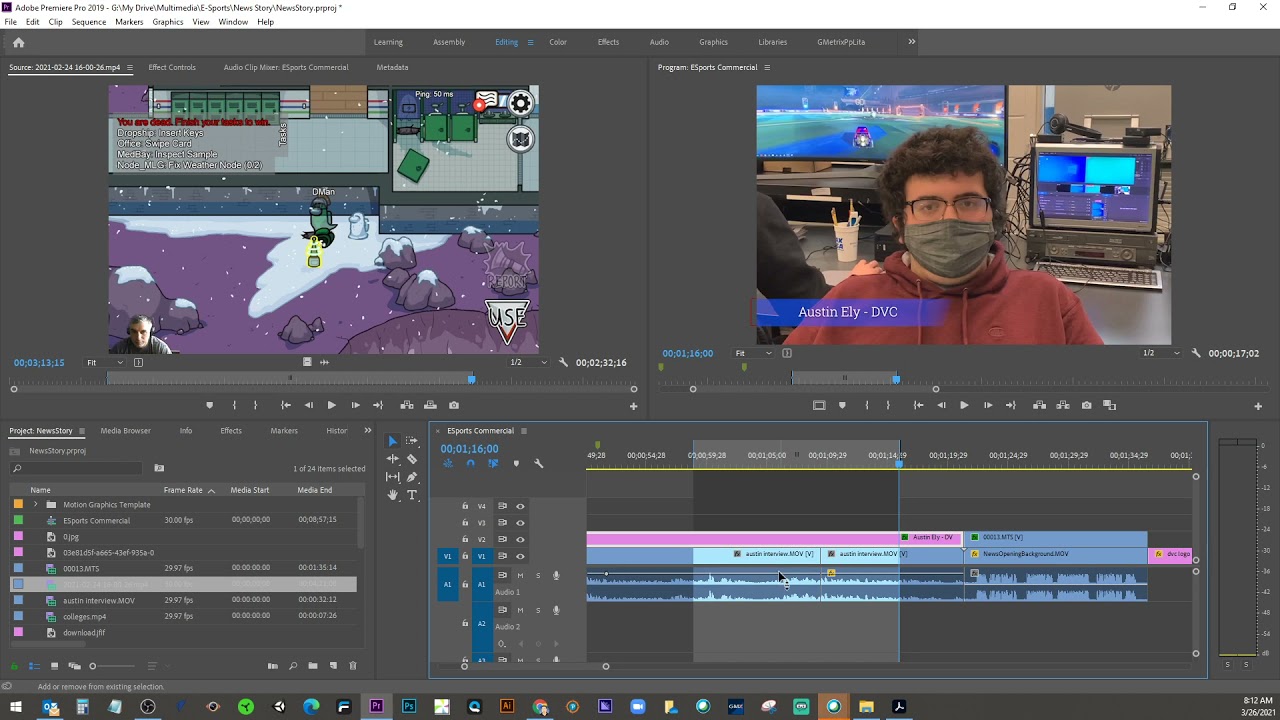Step forward one frame in Program monitor

coord(988,405)
